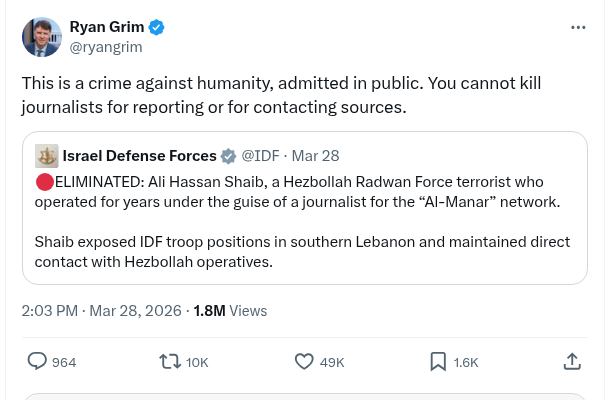Click the Ryan Grim display name
This screenshot has width=608, height=400.
107,26
